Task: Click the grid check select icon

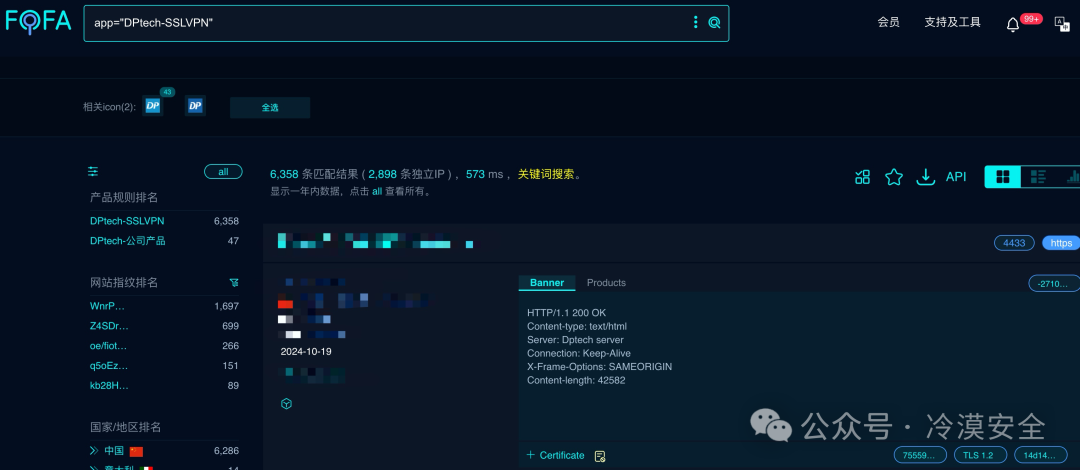Action: [x=862, y=177]
